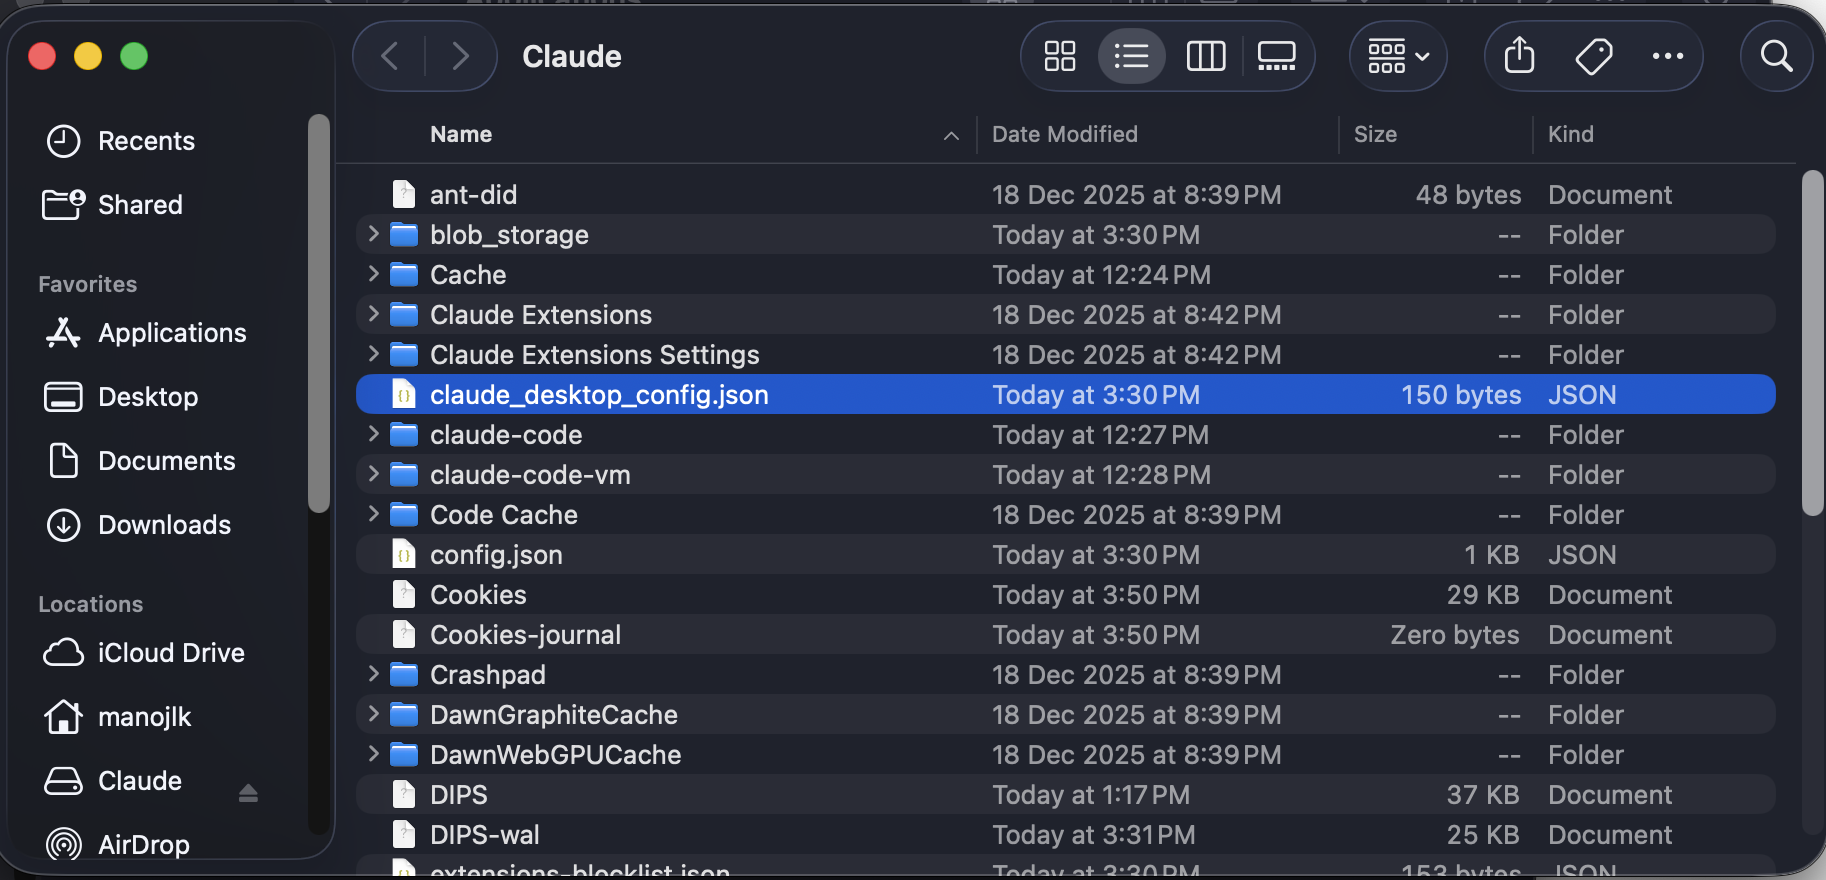Switch to gallery view

click(1276, 56)
